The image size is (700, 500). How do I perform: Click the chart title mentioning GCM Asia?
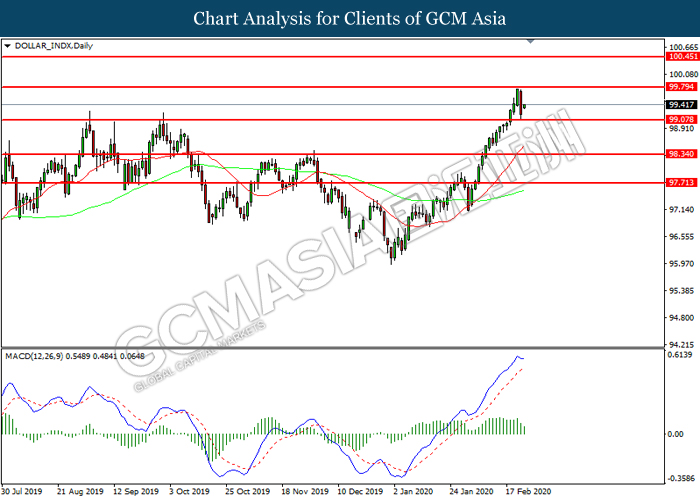pos(349,18)
